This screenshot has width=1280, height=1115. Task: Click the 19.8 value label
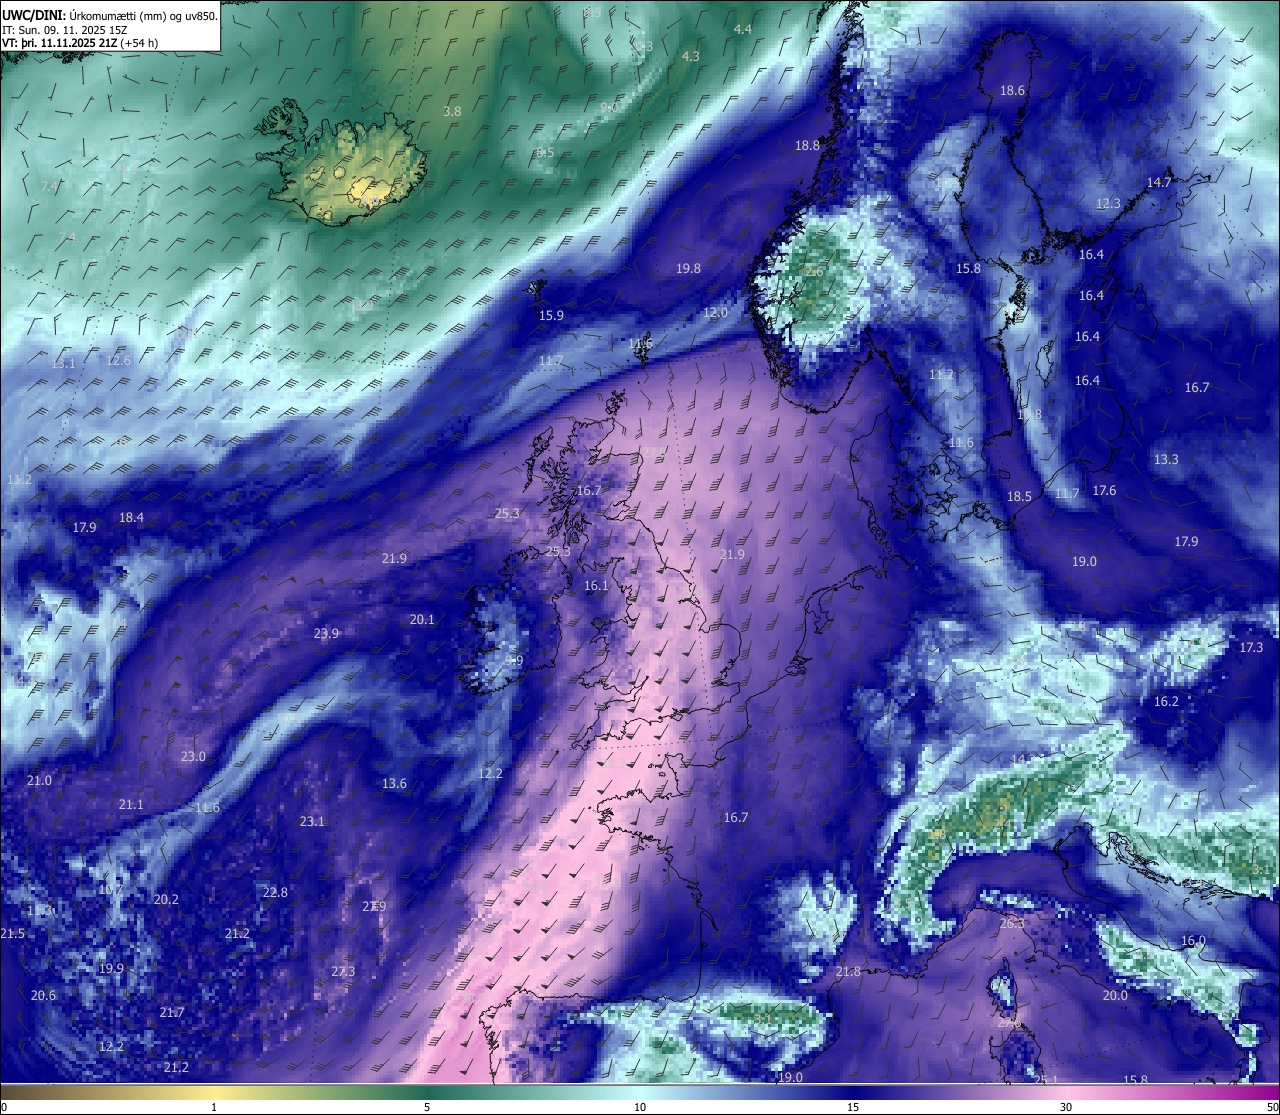tap(688, 269)
